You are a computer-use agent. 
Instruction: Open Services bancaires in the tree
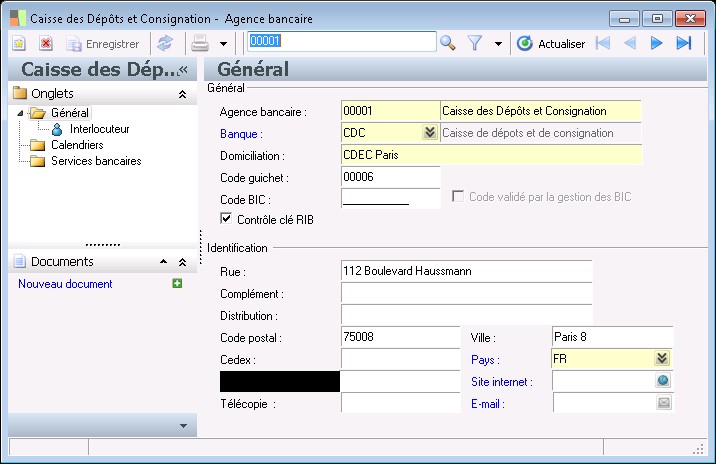click(x=96, y=161)
